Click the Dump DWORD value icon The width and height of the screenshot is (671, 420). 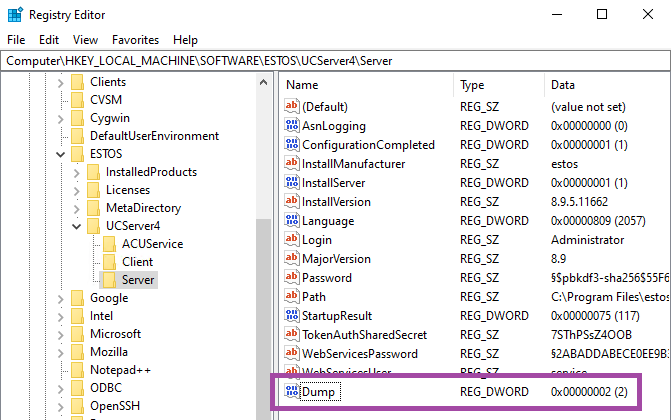pyautogui.click(x=292, y=392)
